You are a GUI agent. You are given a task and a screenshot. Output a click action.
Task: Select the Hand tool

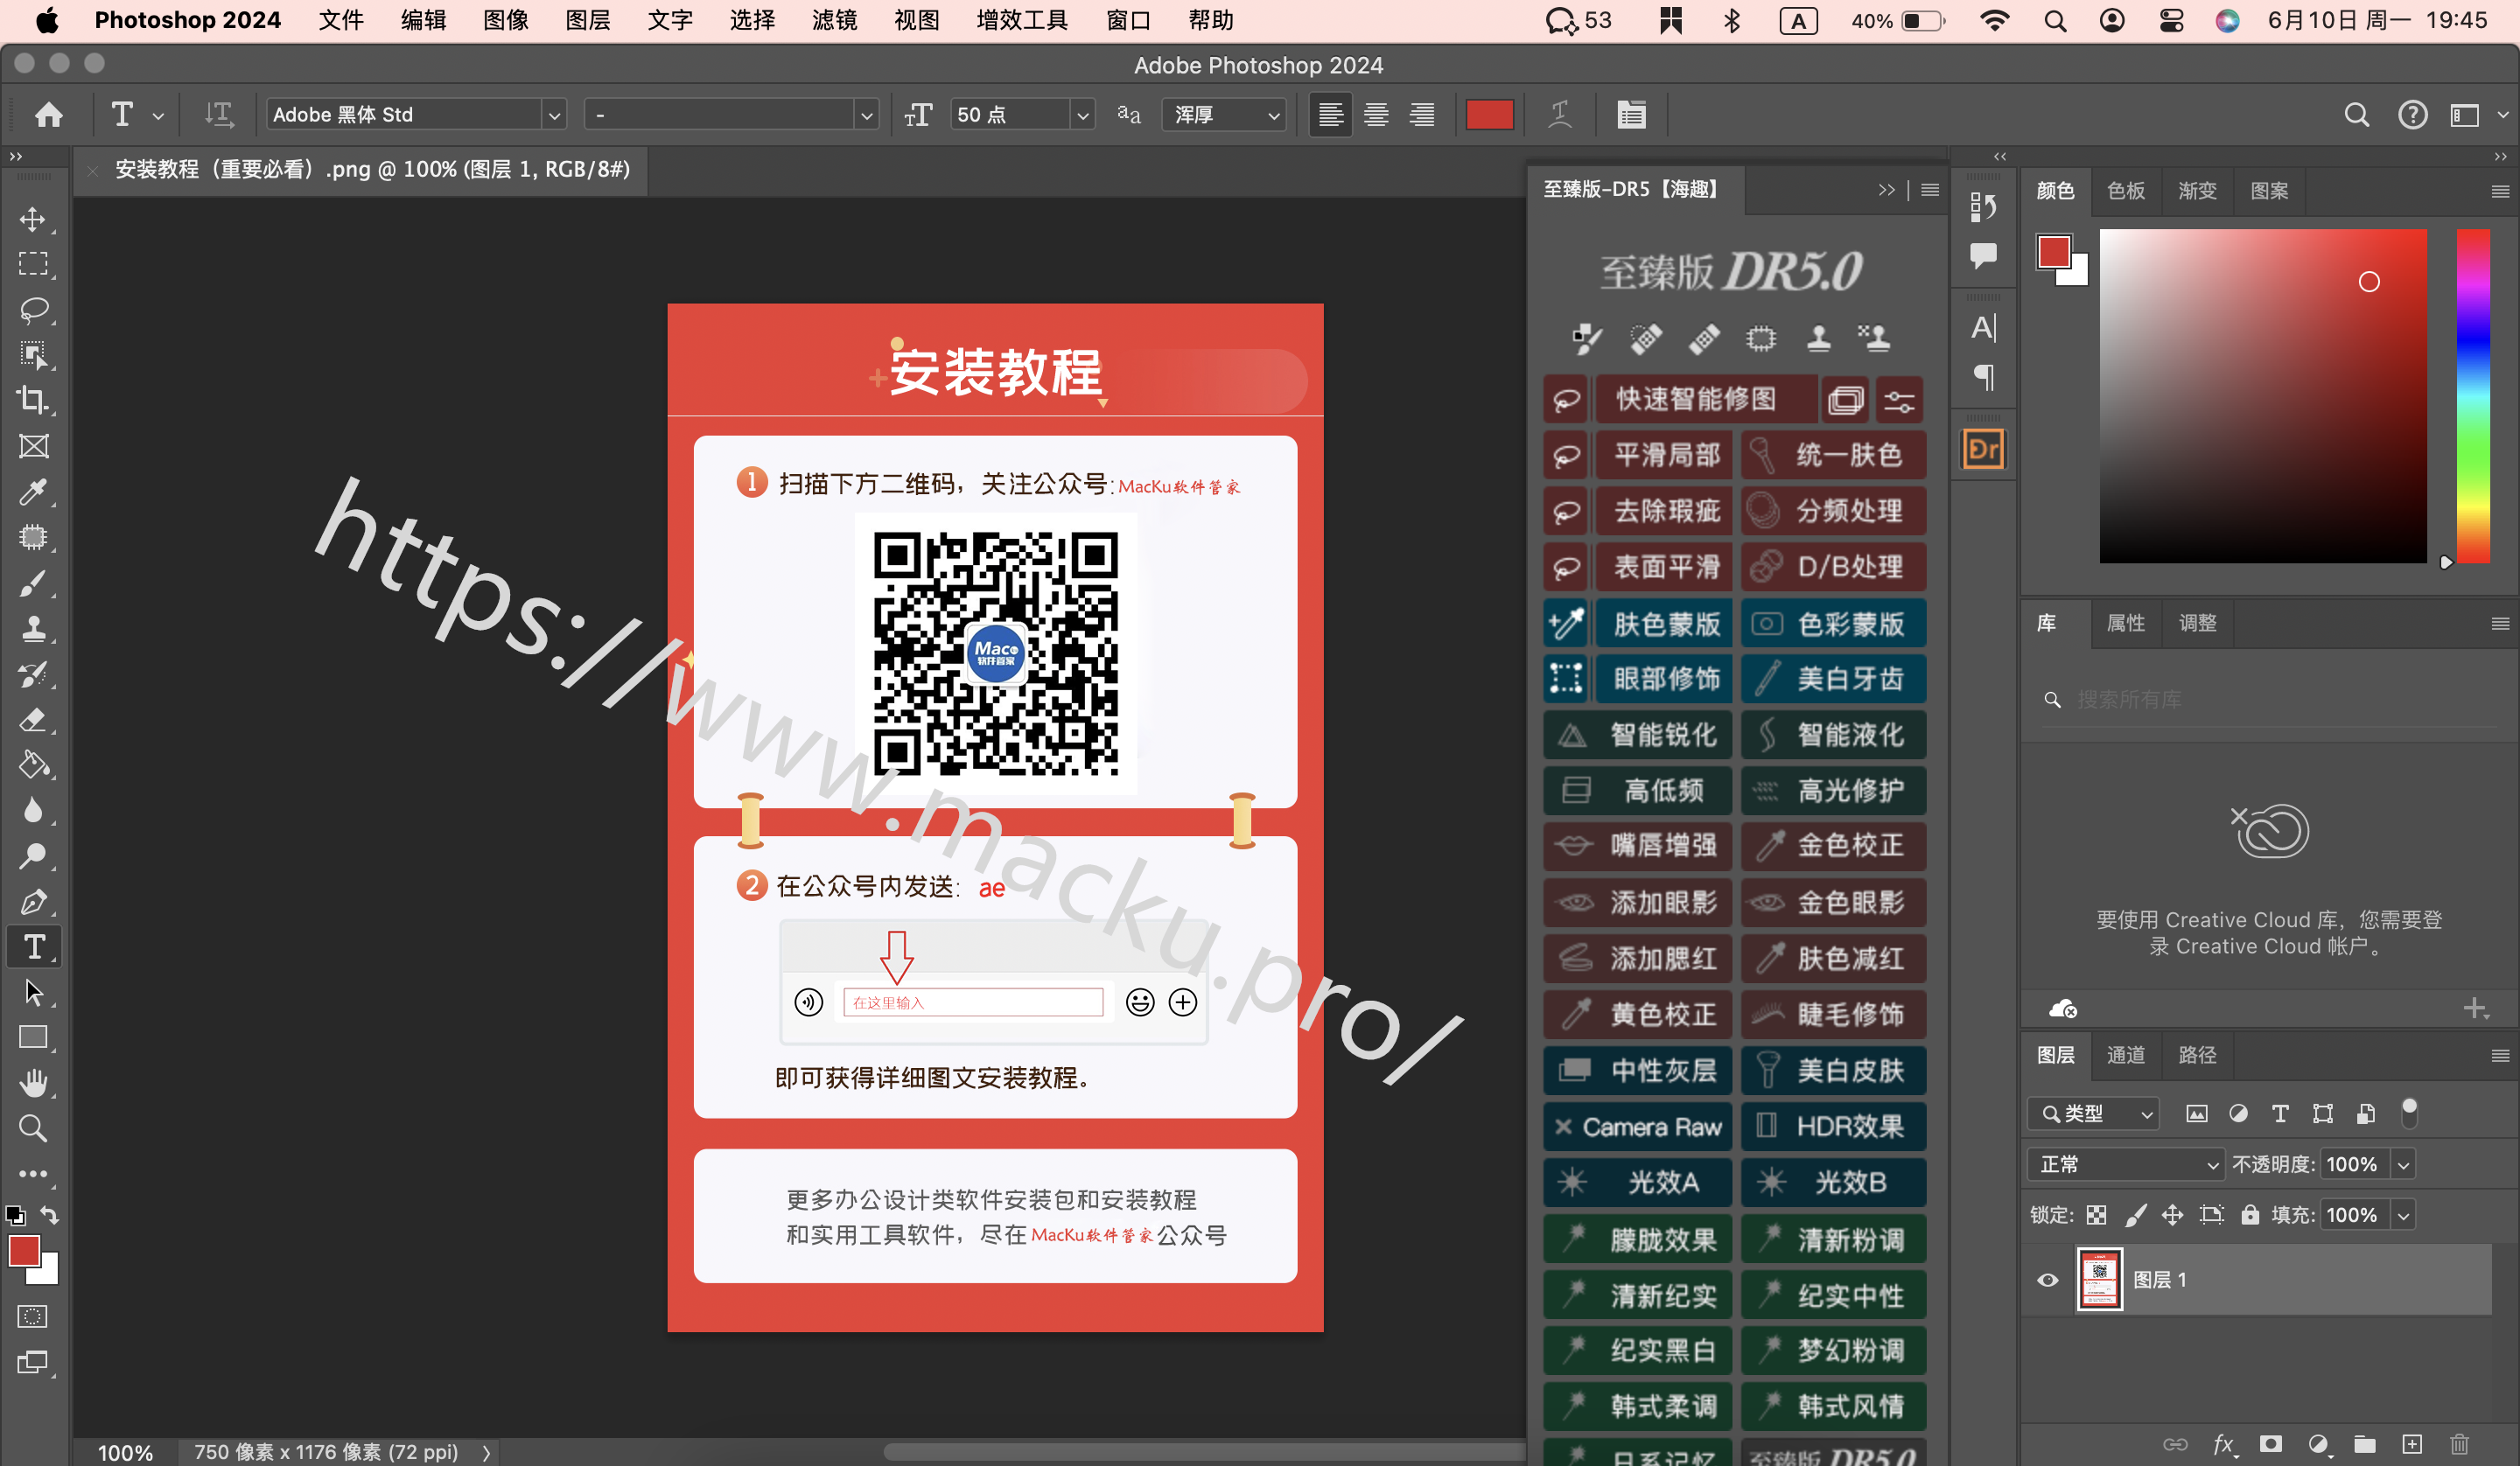tap(34, 1083)
